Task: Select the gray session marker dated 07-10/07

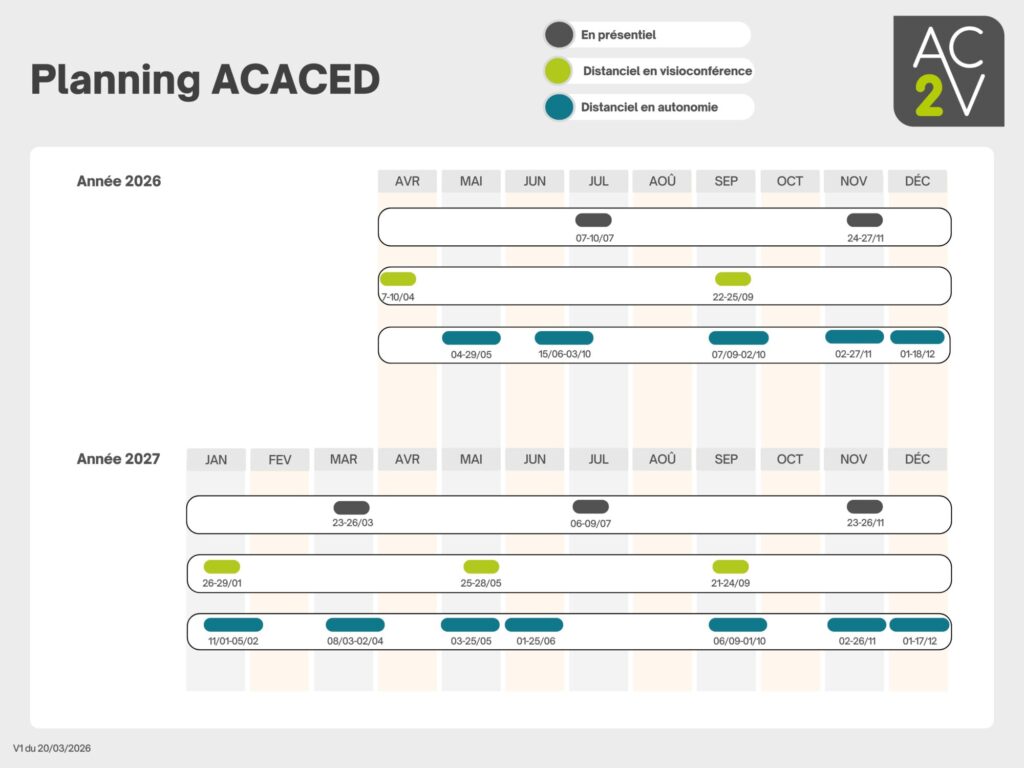Action: click(593, 220)
